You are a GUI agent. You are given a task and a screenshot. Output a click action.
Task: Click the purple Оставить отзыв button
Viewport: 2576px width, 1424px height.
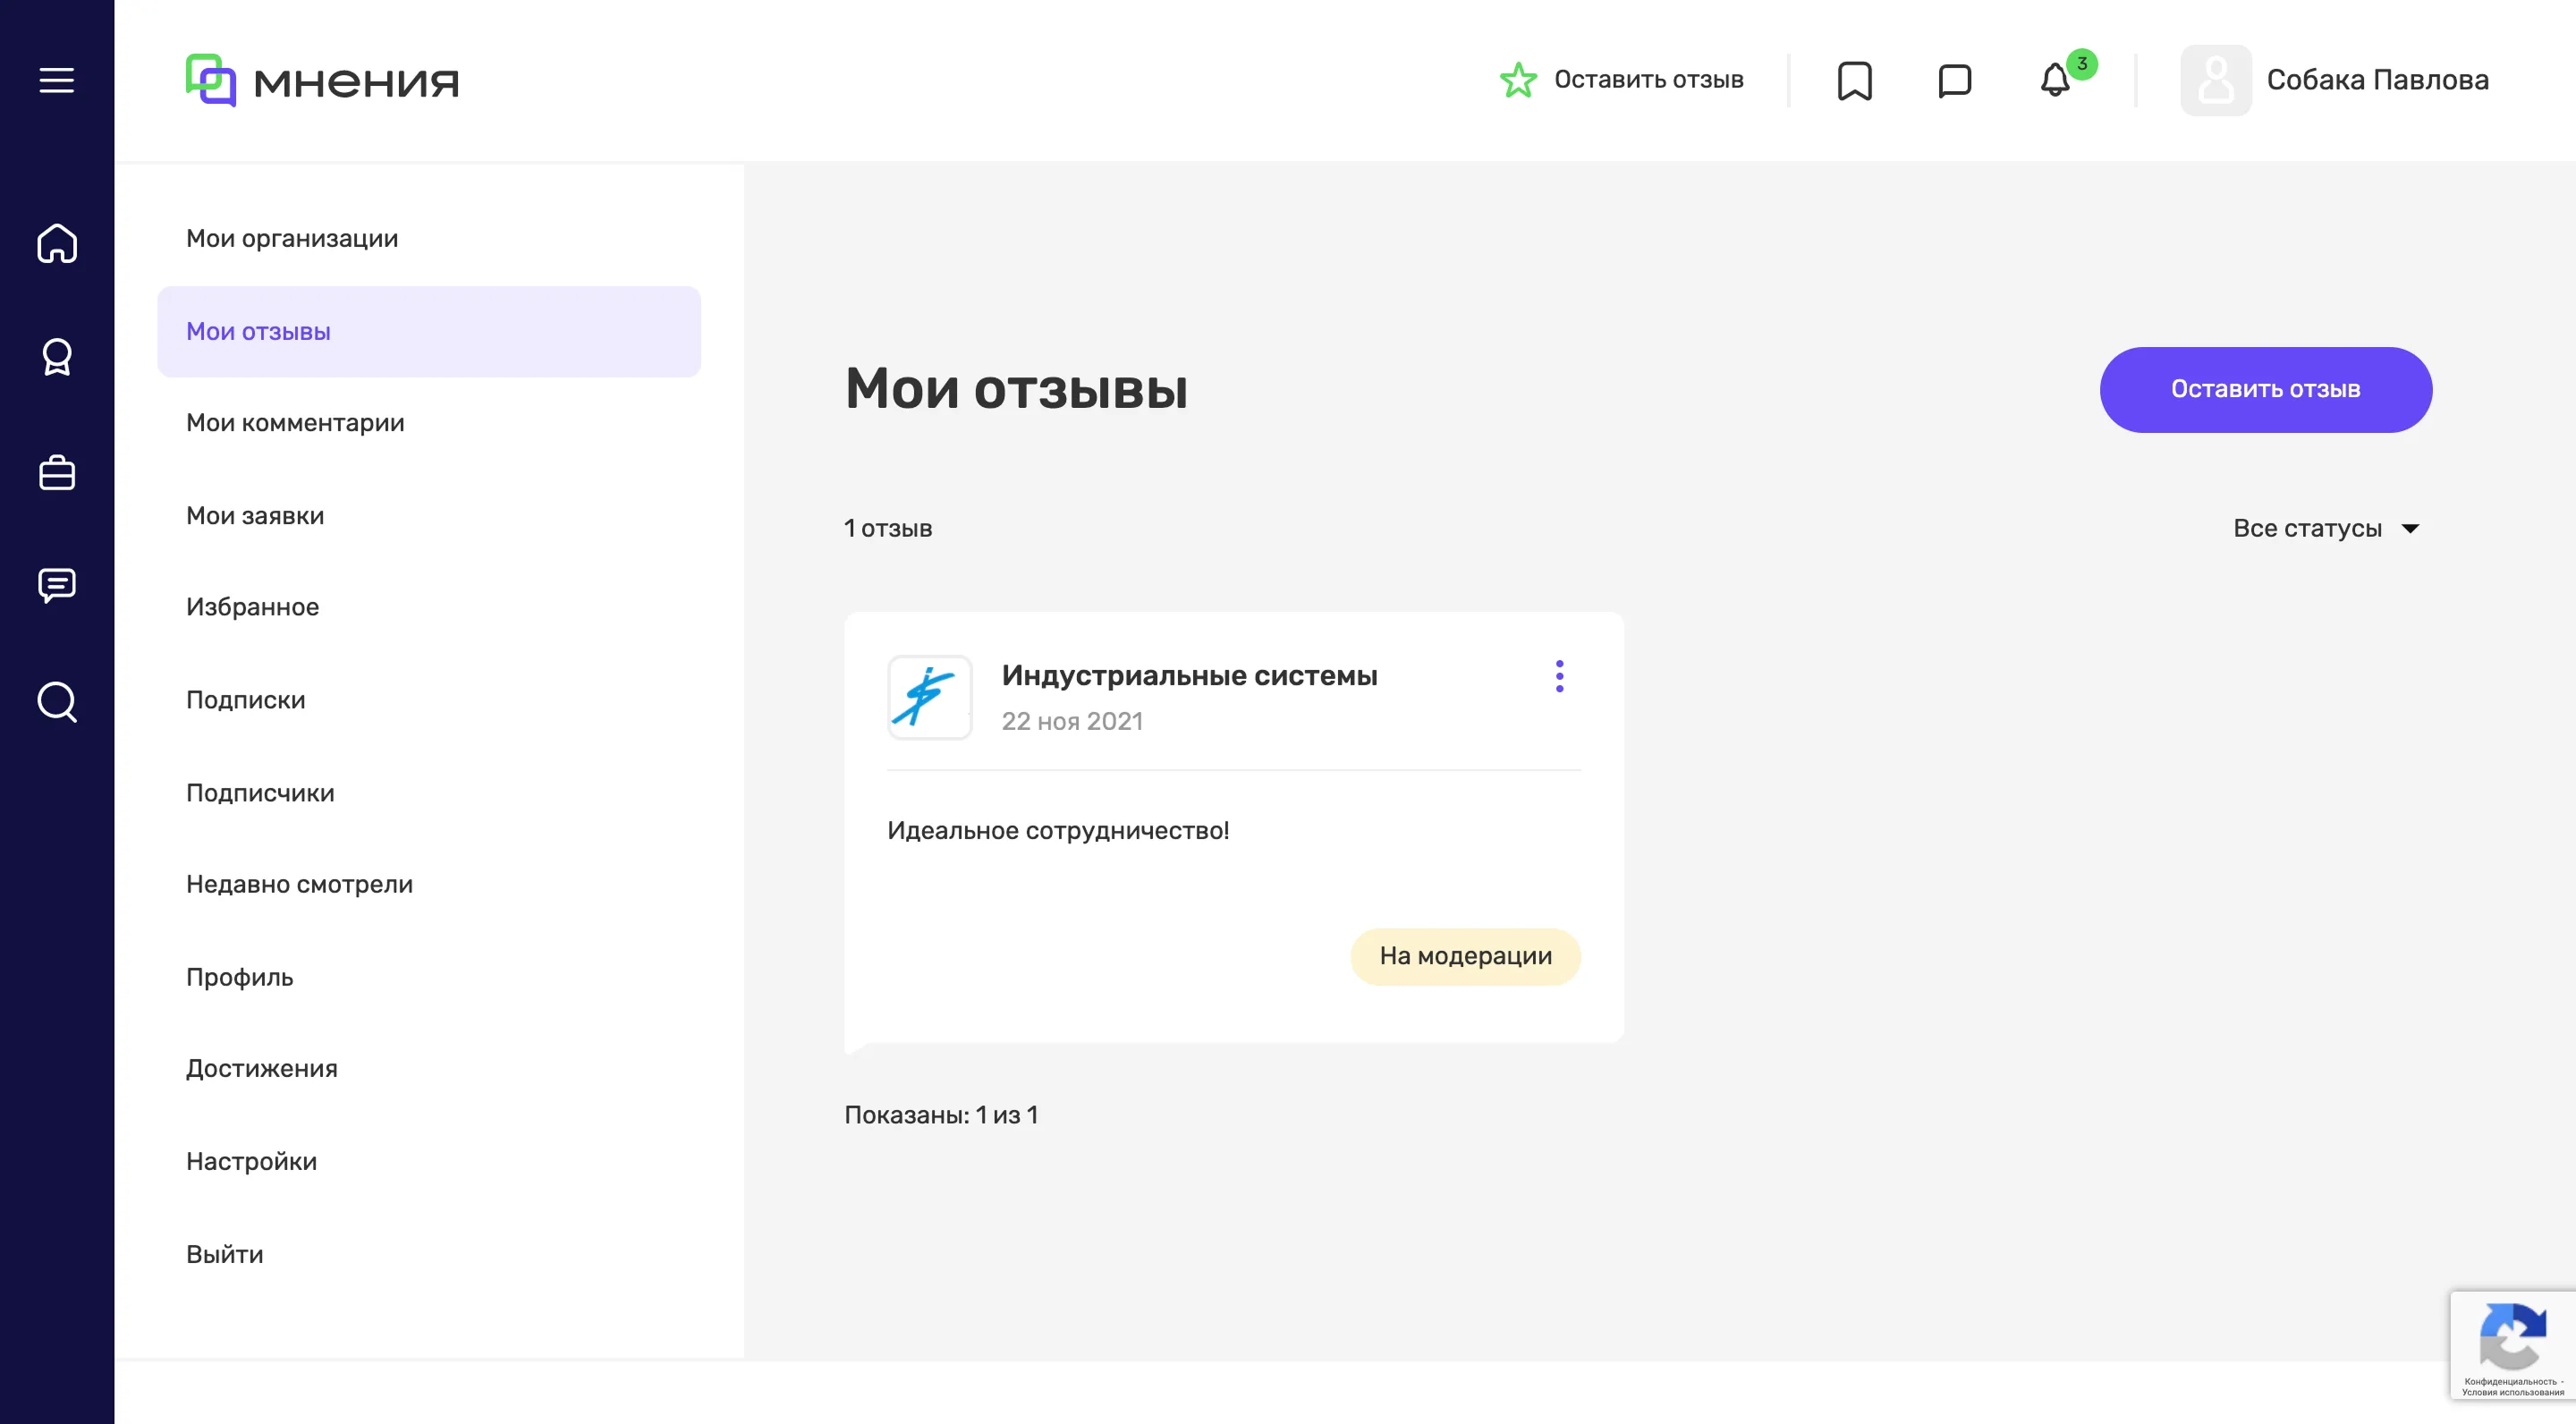2265,389
